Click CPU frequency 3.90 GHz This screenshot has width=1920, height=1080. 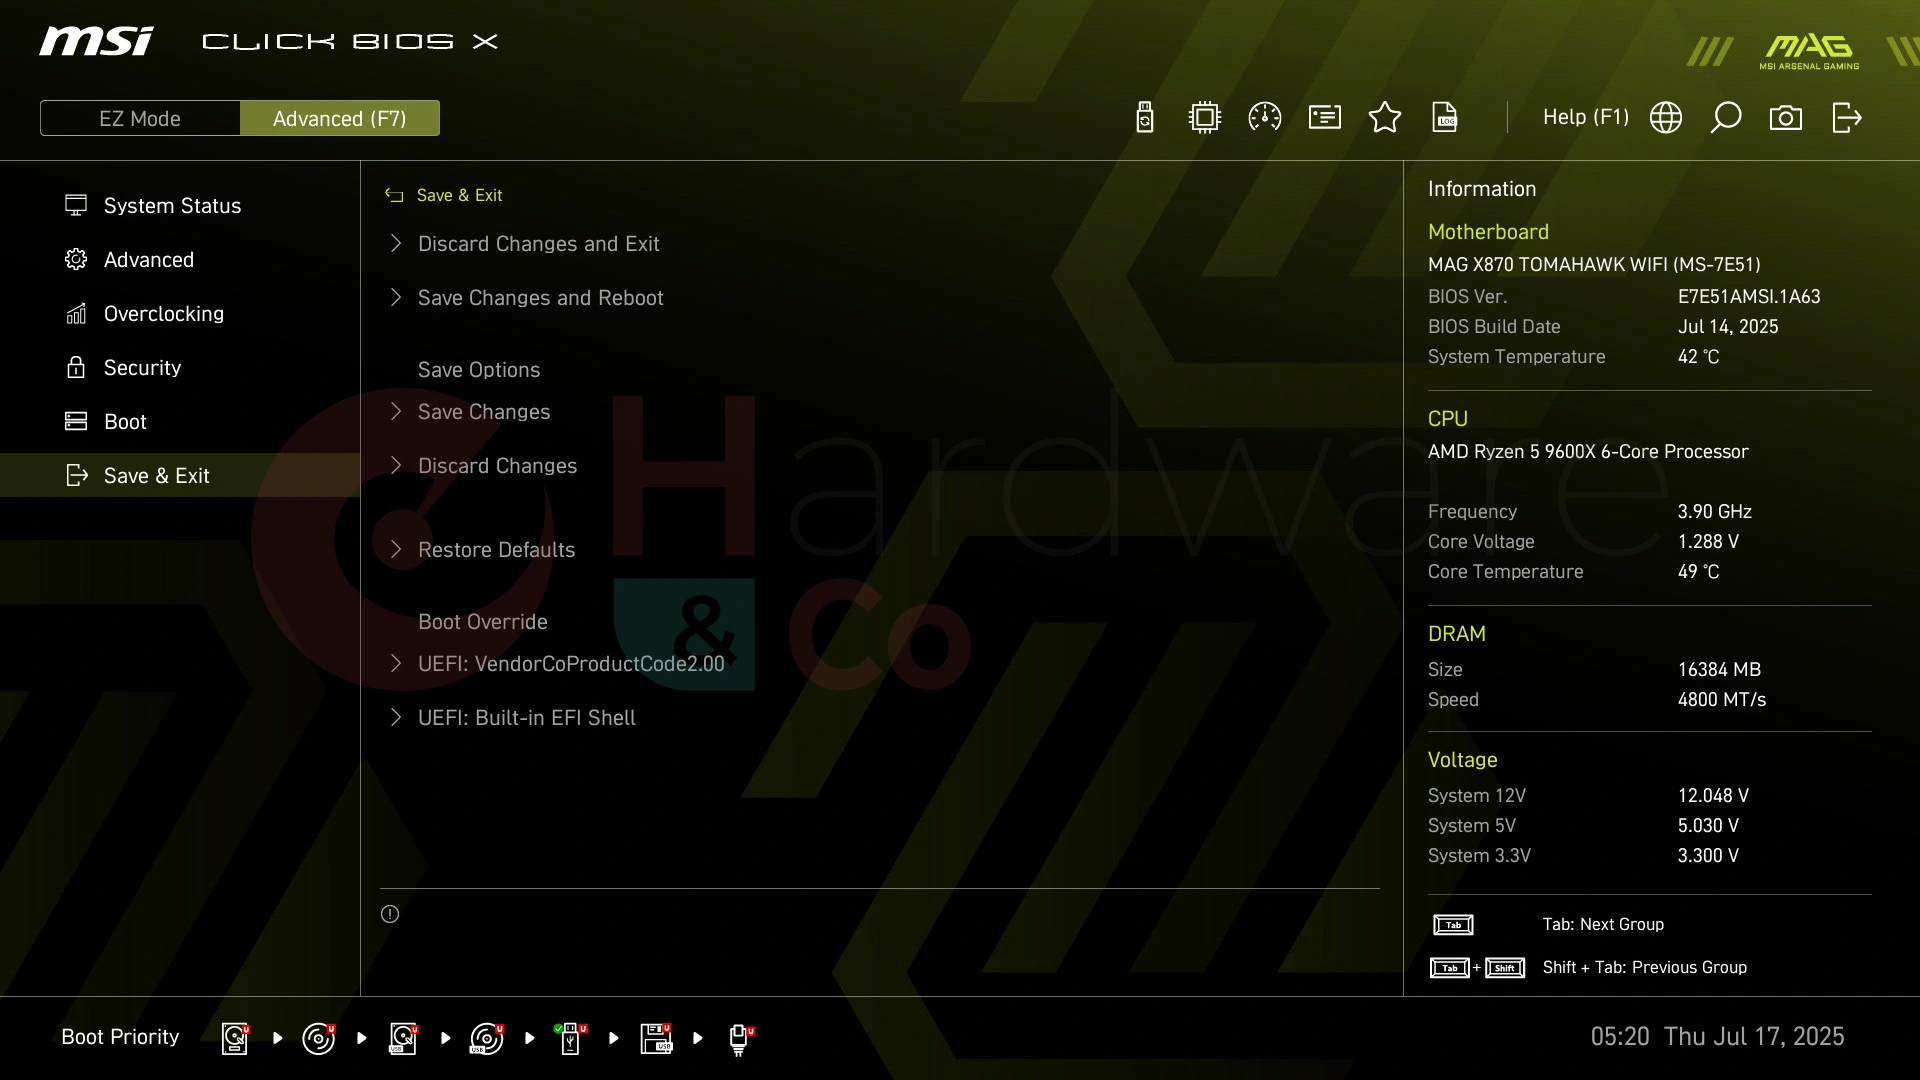[1715, 512]
